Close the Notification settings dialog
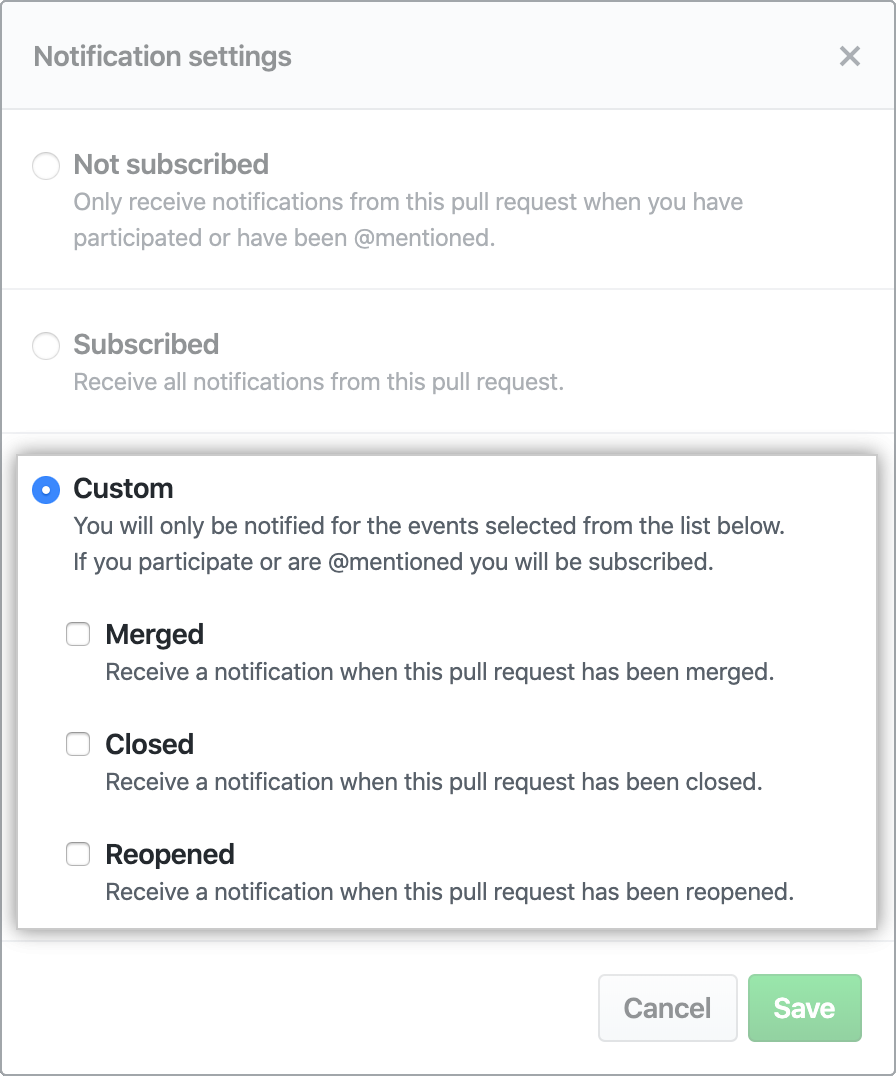Image resolution: width=896 pixels, height=1076 pixels. point(849,57)
